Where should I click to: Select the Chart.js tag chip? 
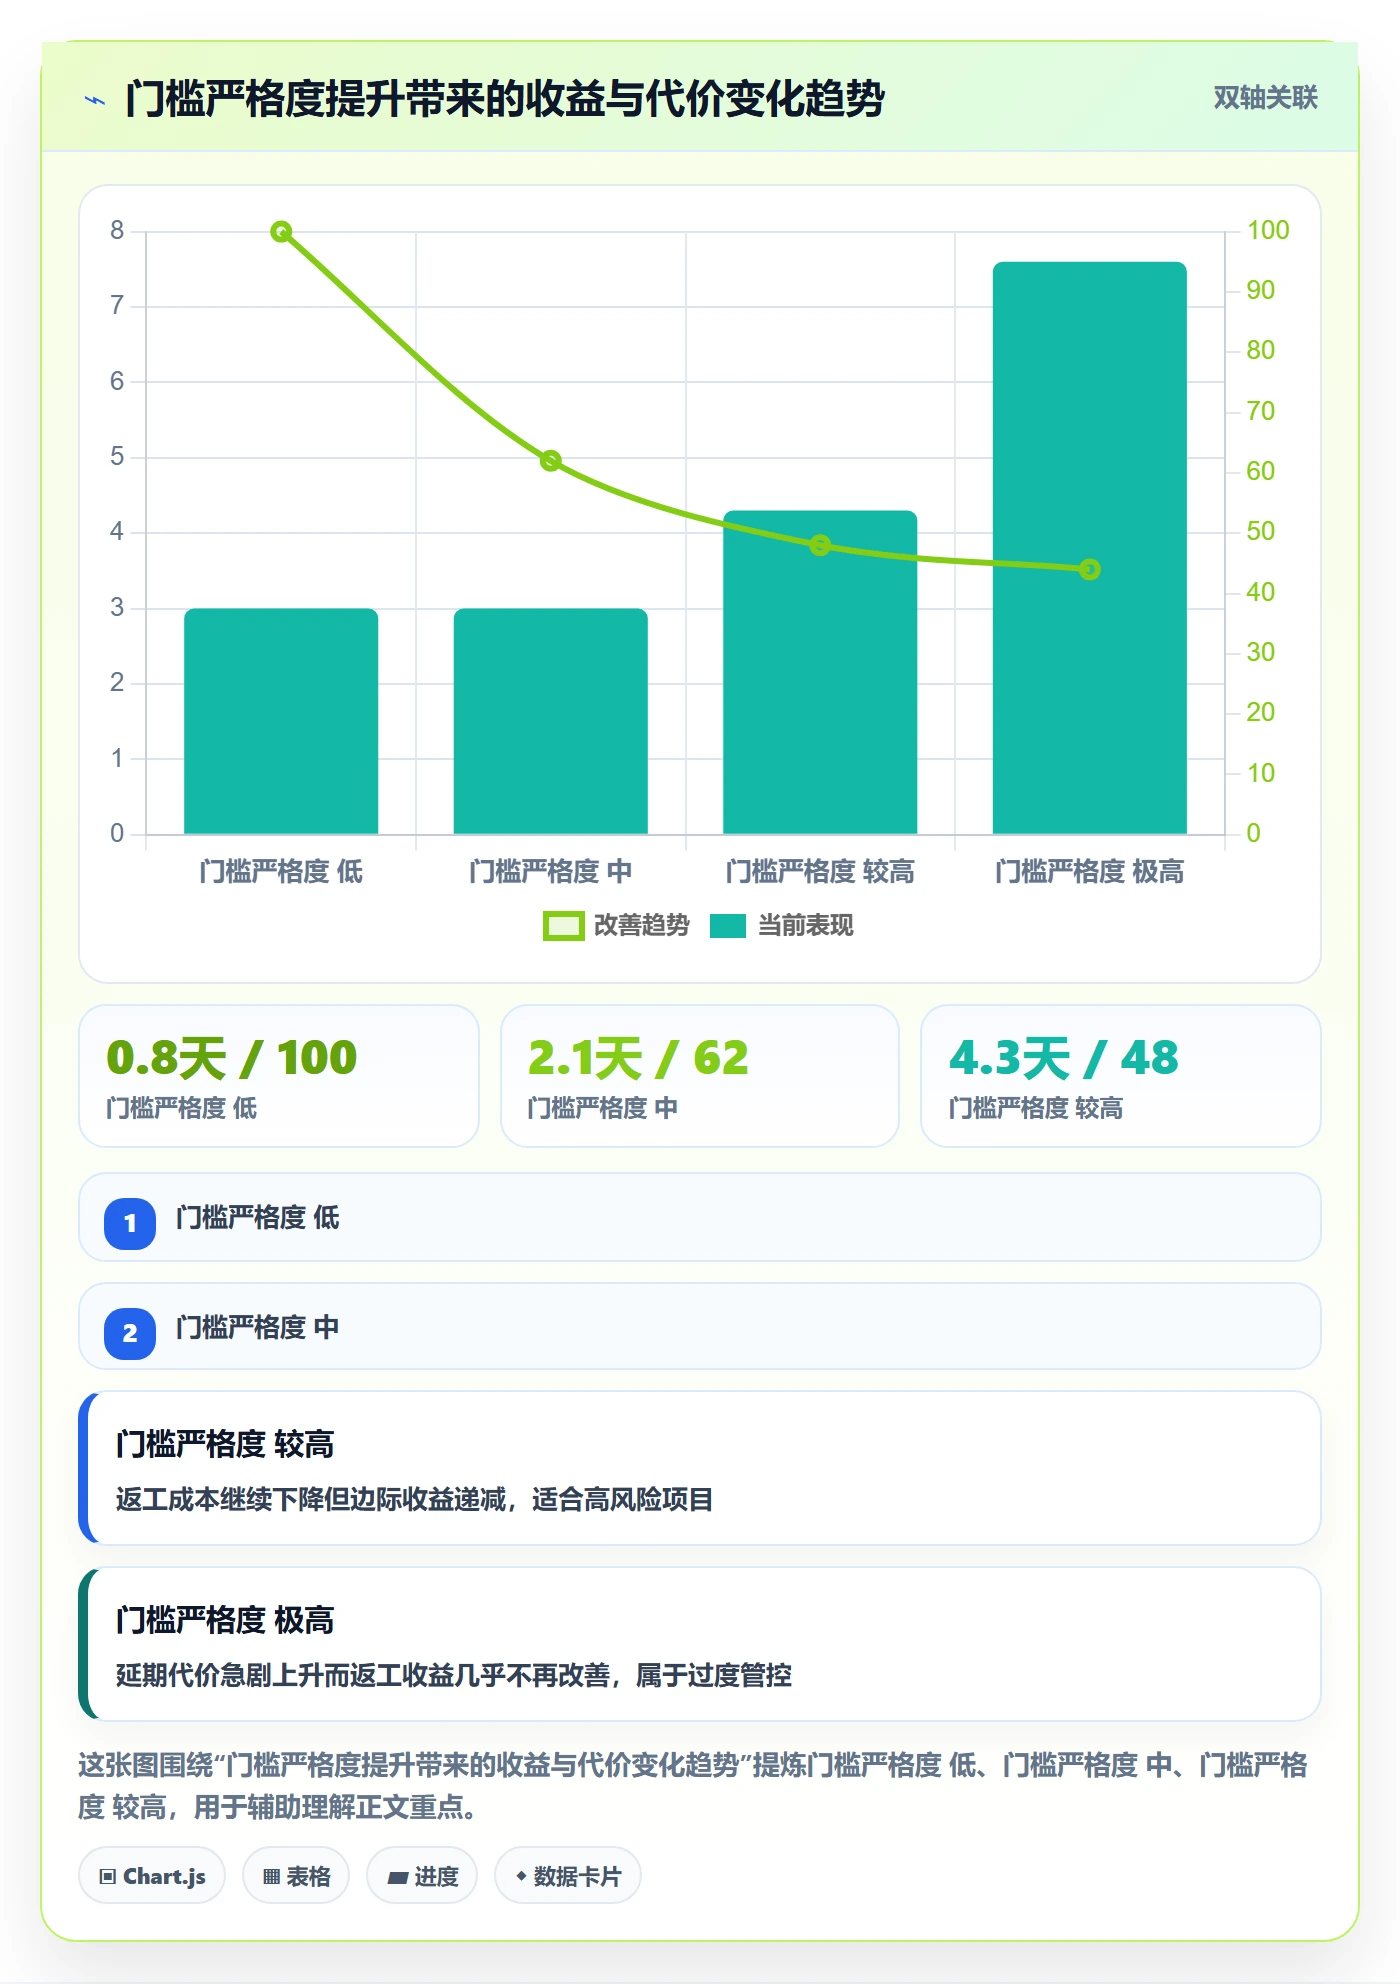[152, 1876]
